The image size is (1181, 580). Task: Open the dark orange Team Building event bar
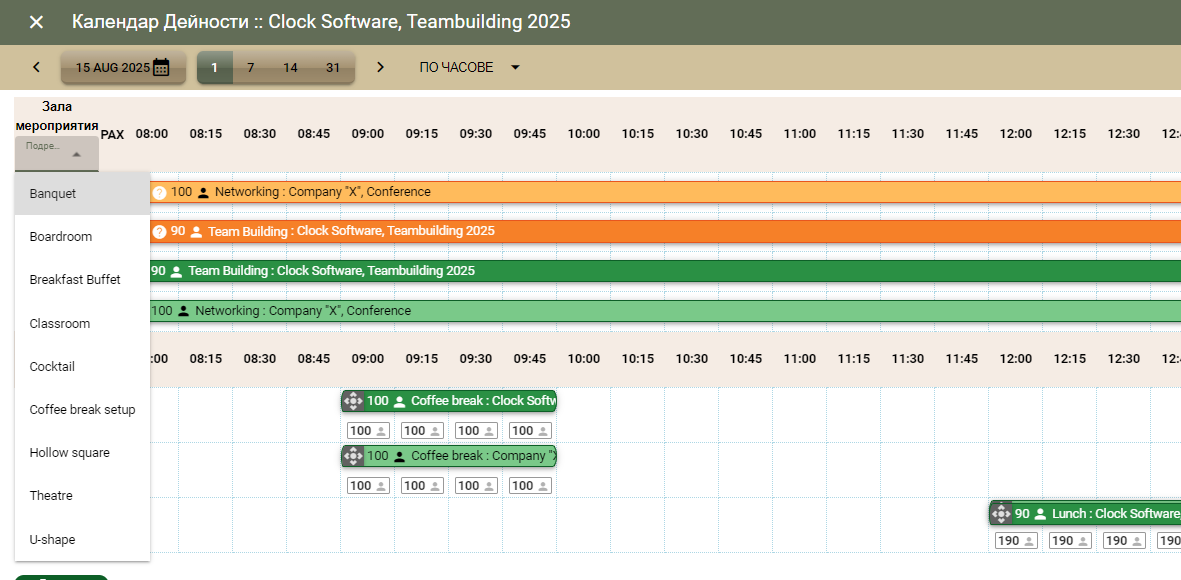point(665,231)
